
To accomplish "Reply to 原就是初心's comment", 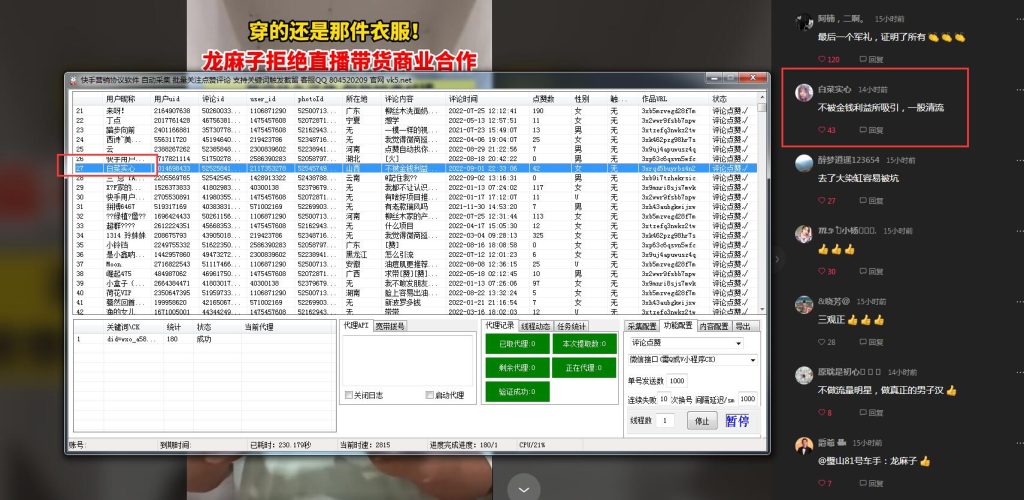I will click(871, 413).
